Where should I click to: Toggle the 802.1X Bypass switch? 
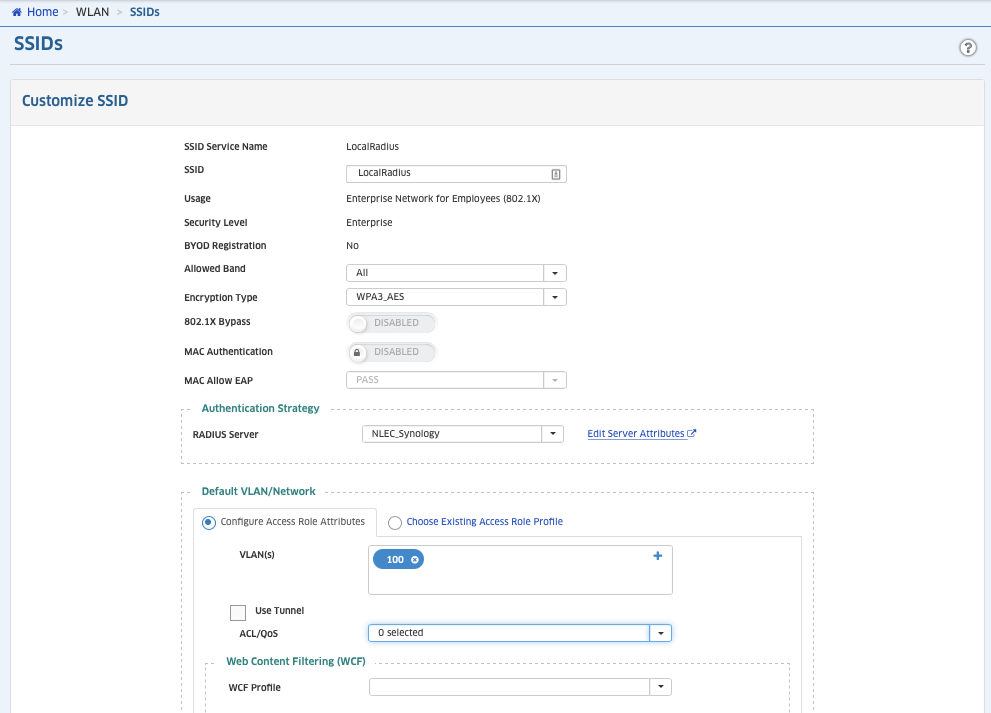pos(391,323)
